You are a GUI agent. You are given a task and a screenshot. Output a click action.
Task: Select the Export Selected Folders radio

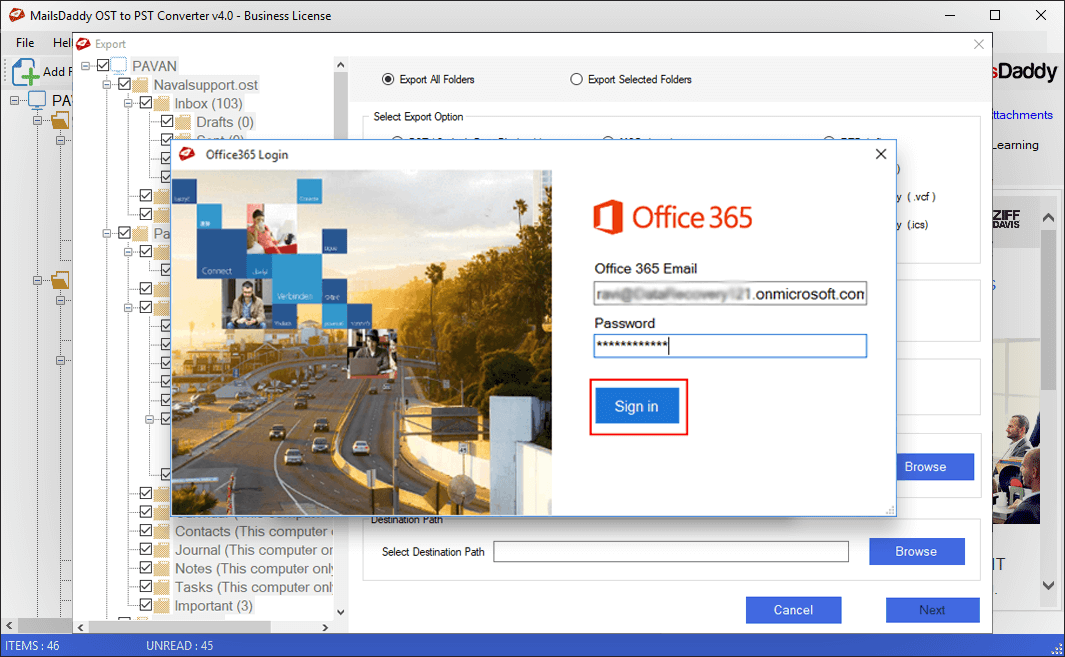click(x=576, y=79)
